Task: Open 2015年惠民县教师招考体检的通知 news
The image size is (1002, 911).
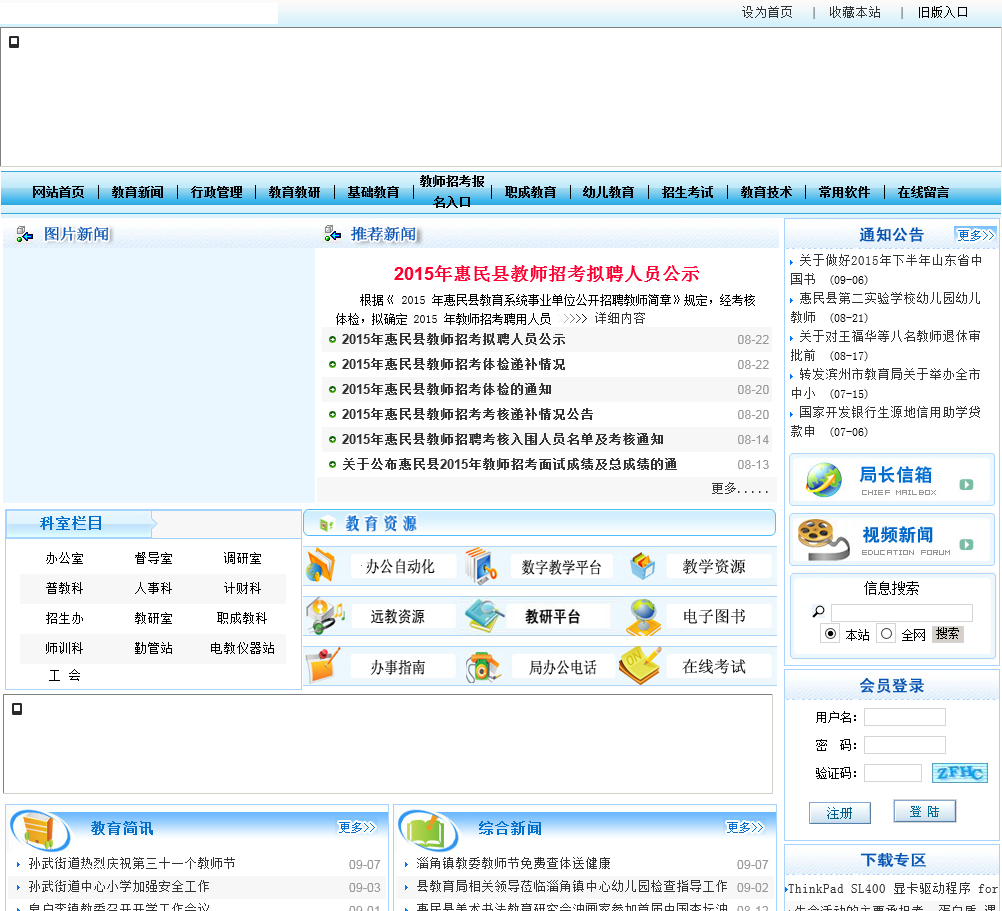Action: click(x=447, y=389)
